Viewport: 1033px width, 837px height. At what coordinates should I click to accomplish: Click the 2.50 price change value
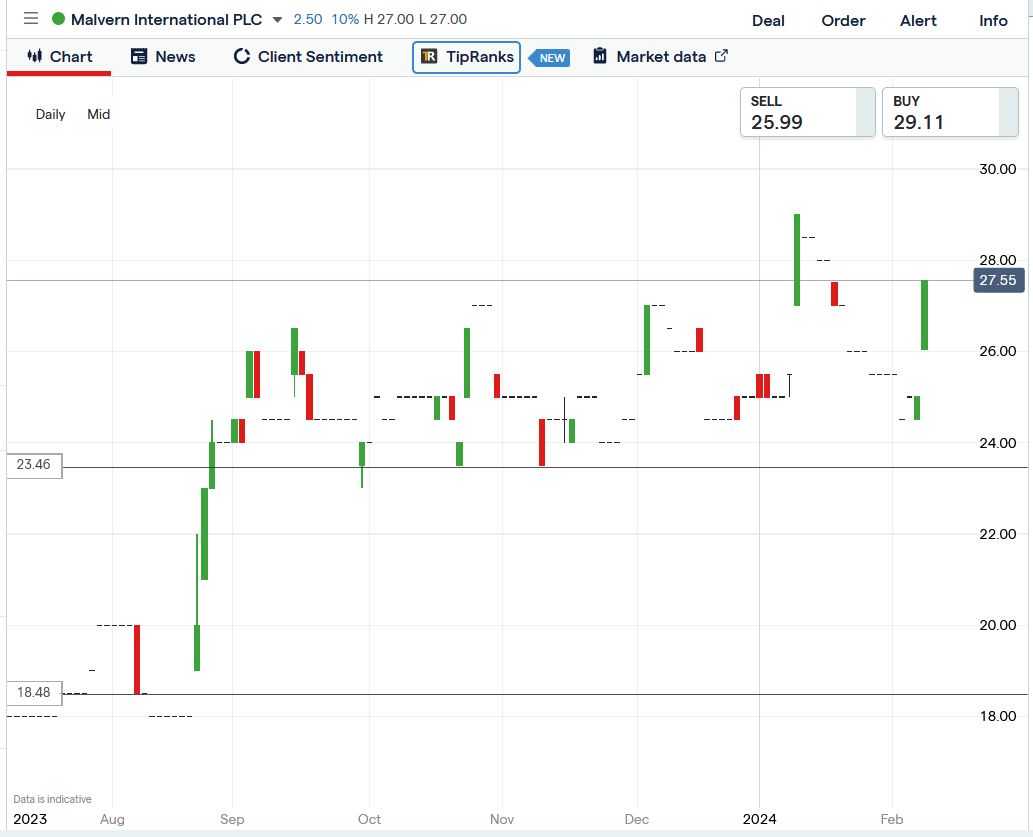308,19
